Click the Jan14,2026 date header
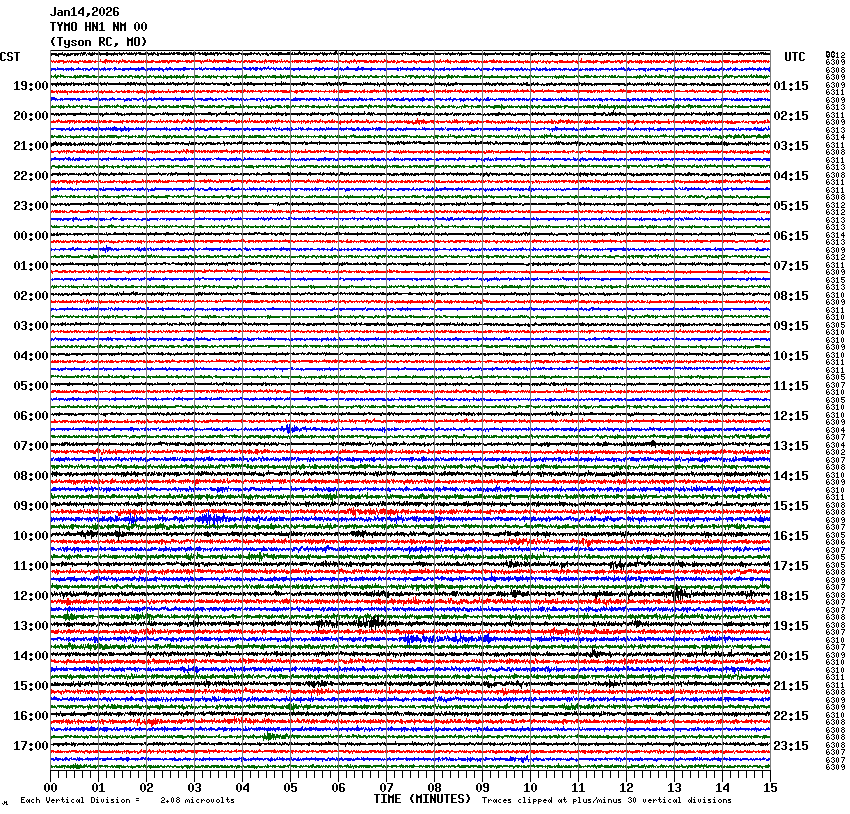Screen dimensions: 850x814 pos(84,12)
